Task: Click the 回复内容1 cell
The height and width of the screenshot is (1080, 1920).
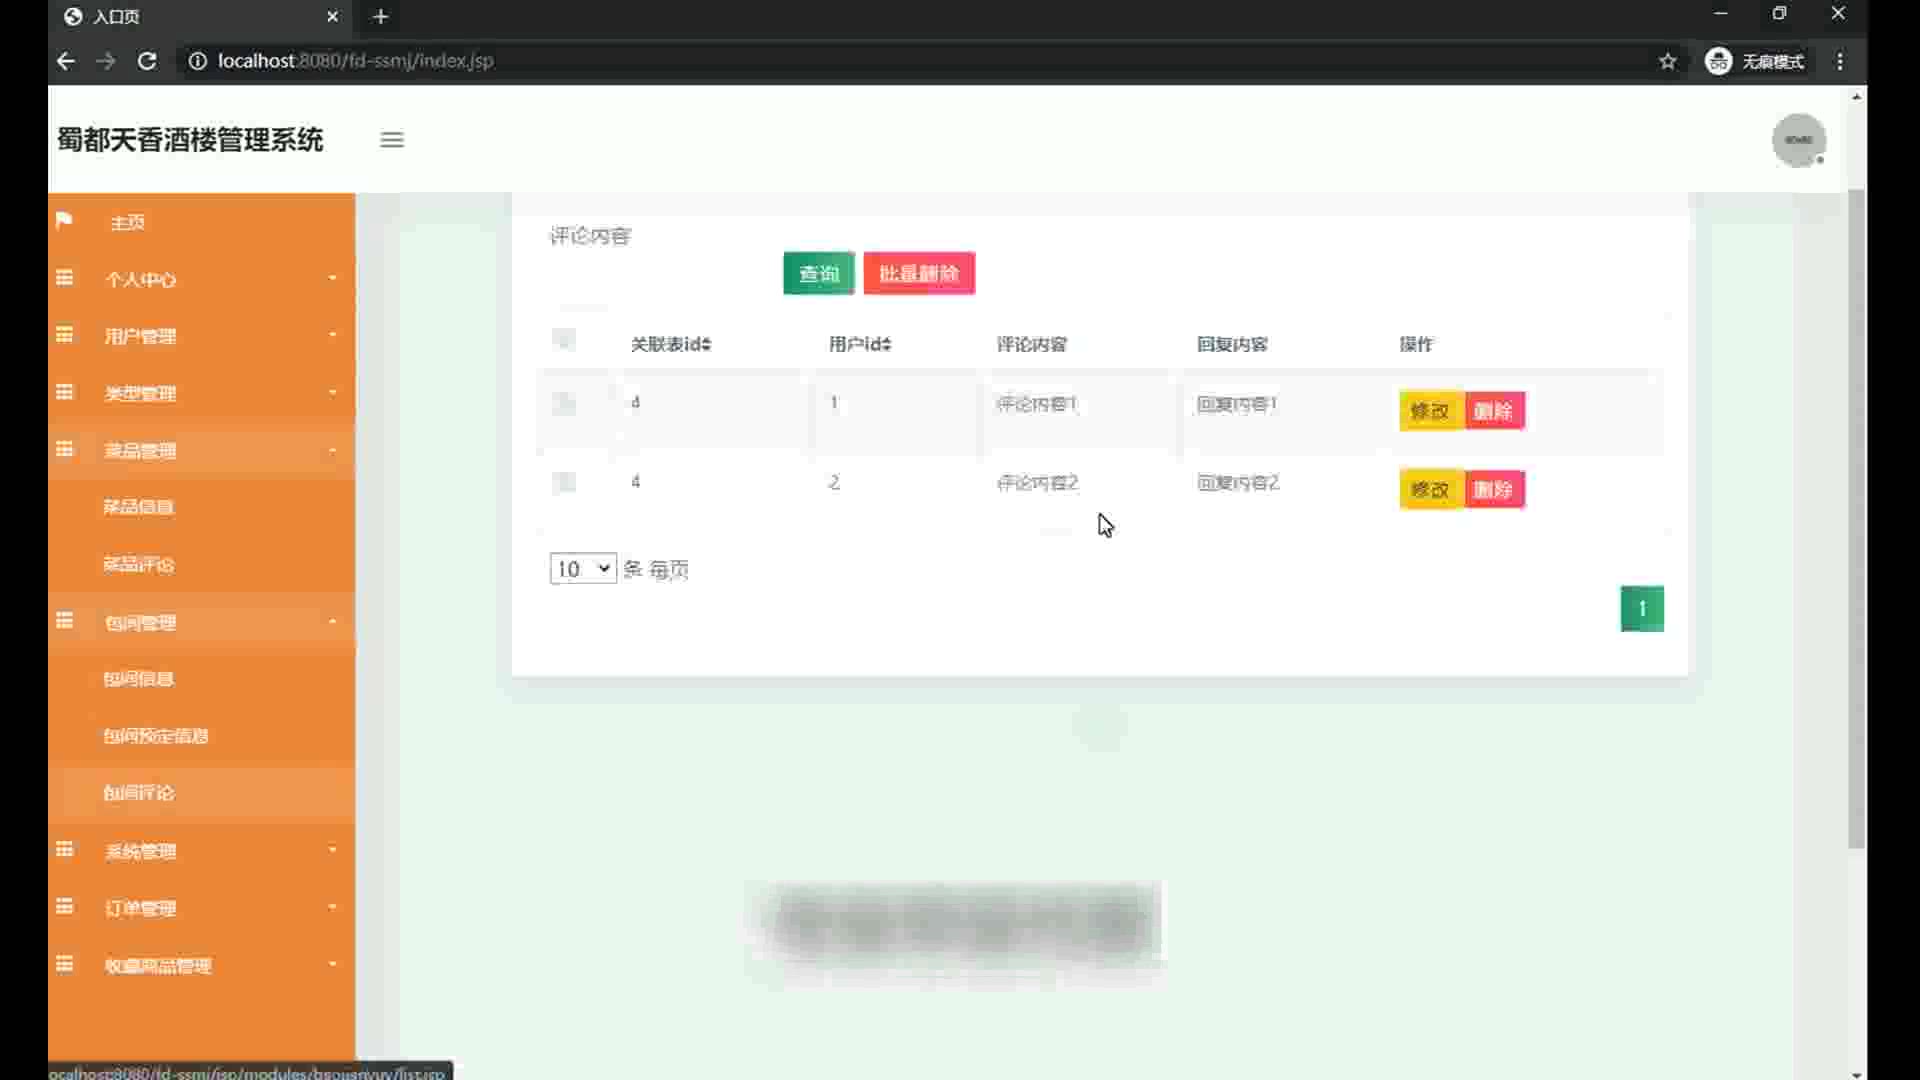Action: (1237, 404)
